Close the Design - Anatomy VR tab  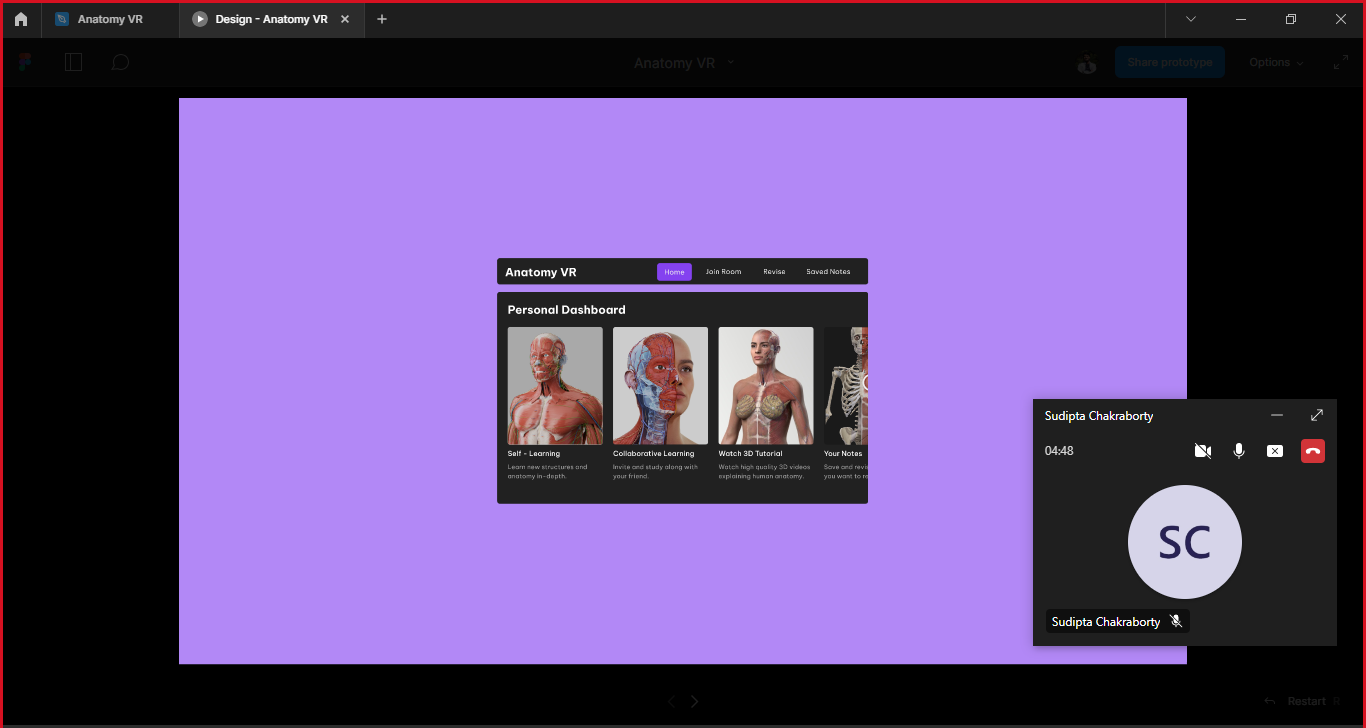[345, 19]
